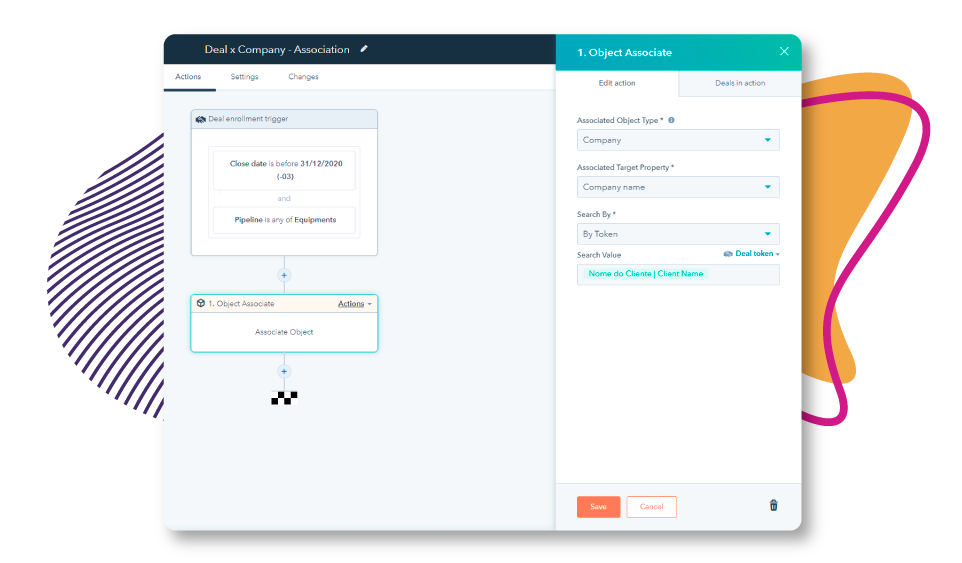The image size is (962, 563).
Task: Click the trash icon to delete action
Action: tap(773, 506)
